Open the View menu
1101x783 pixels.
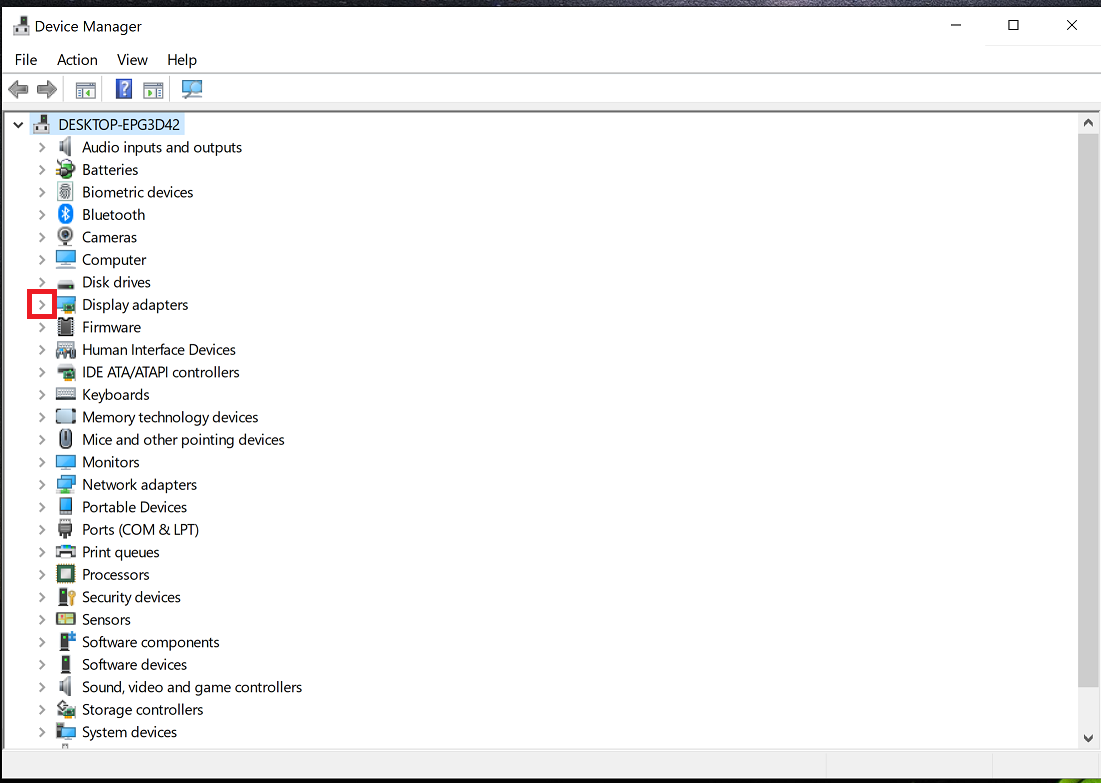[132, 60]
